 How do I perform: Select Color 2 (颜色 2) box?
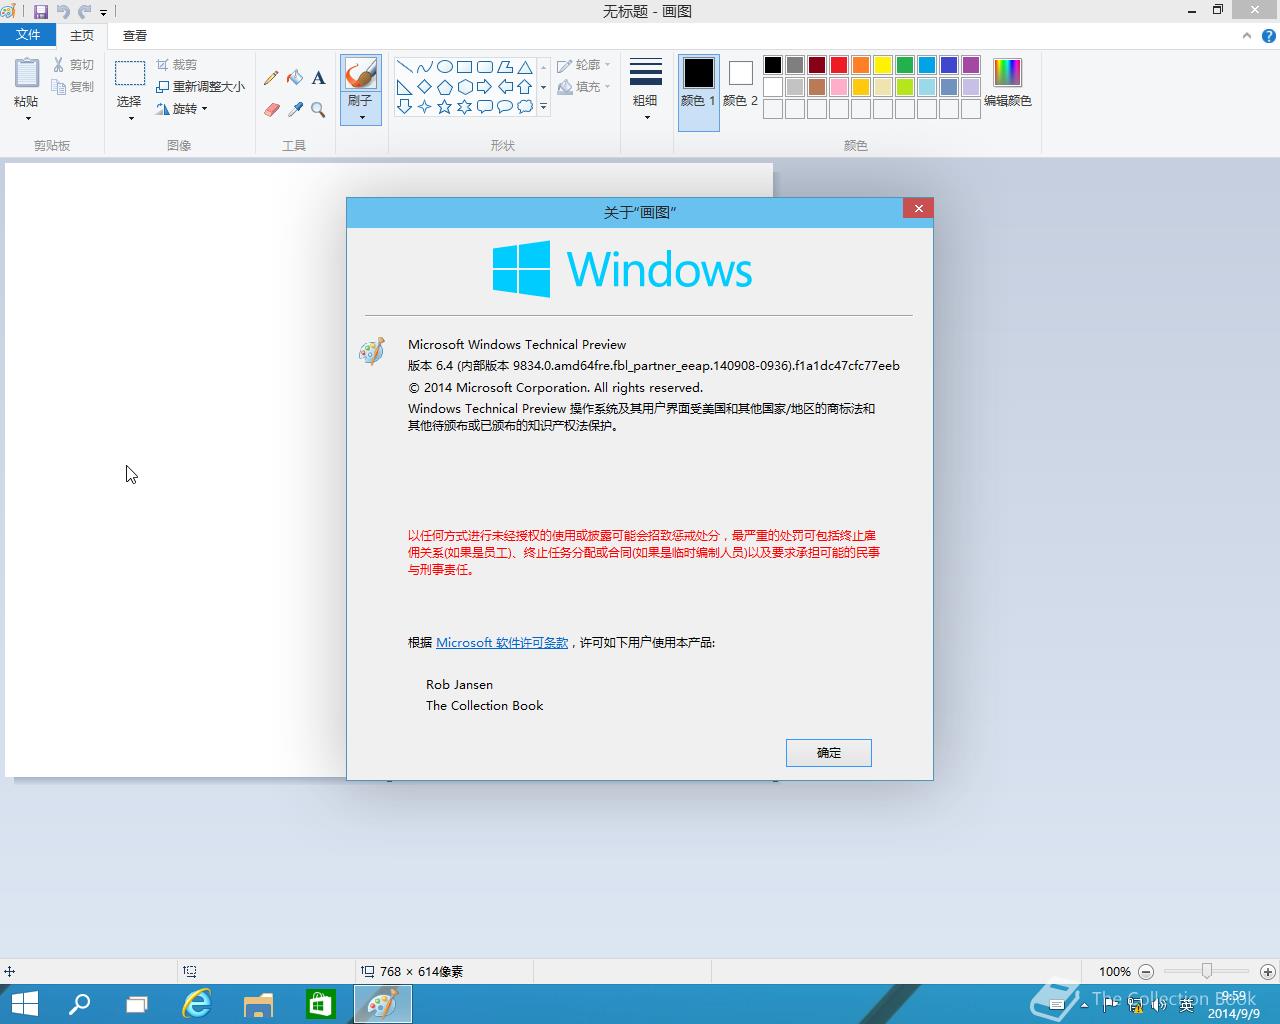(740, 83)
